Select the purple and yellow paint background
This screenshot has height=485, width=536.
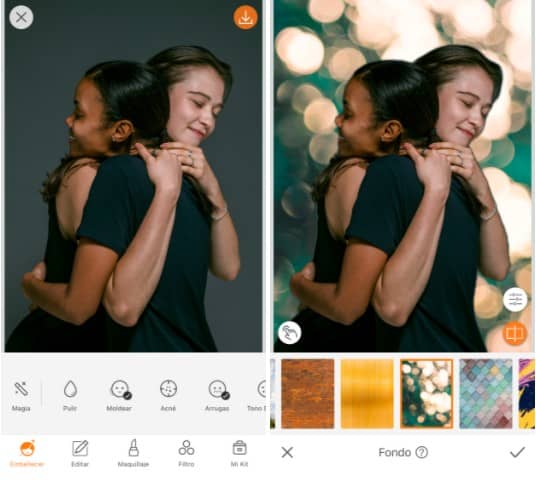tap(527, 394)
